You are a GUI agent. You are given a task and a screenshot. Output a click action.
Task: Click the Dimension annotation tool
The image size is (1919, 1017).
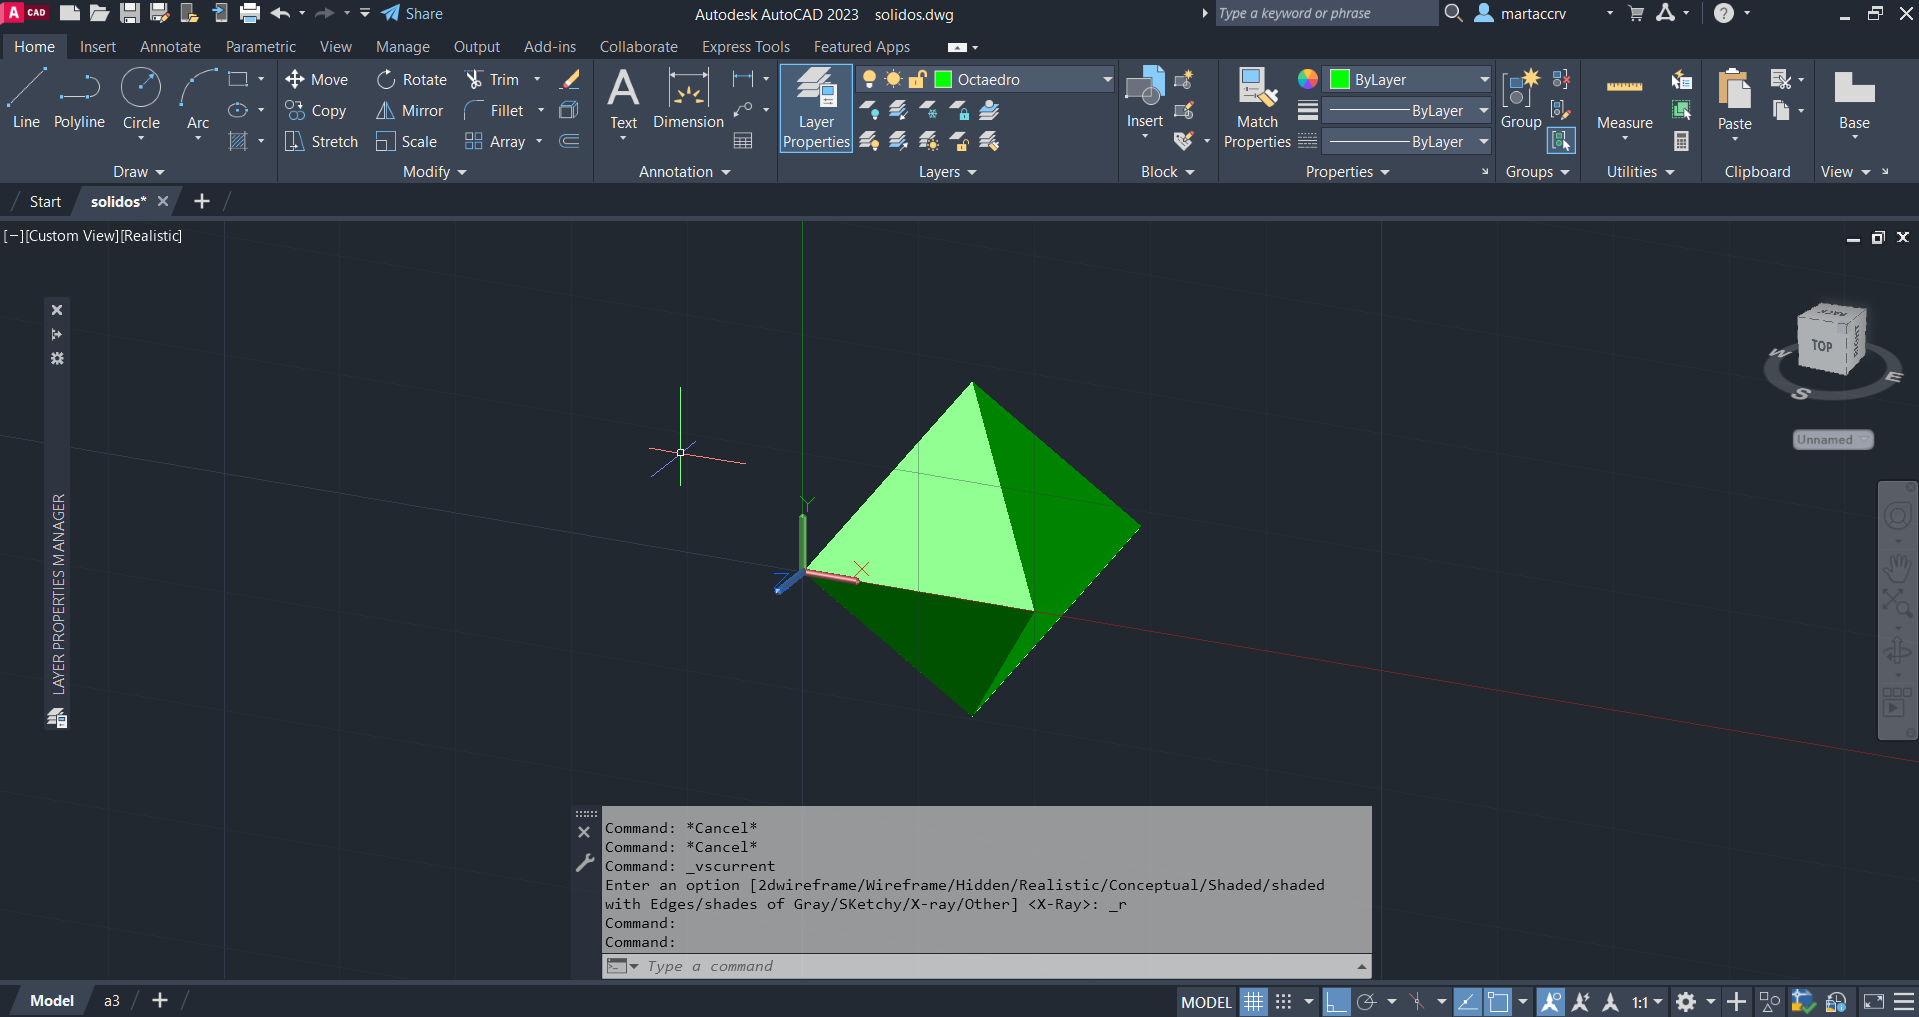(688, 100)
